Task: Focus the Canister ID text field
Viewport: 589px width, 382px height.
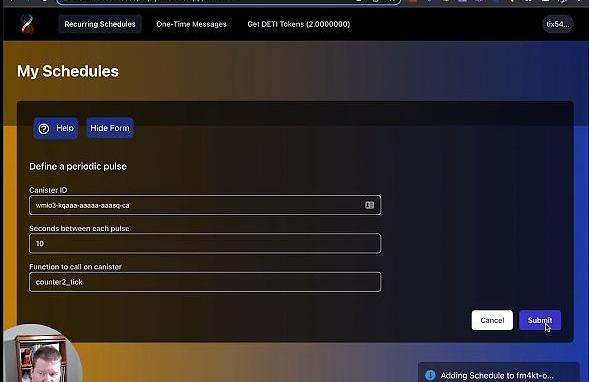Action: 205,205
